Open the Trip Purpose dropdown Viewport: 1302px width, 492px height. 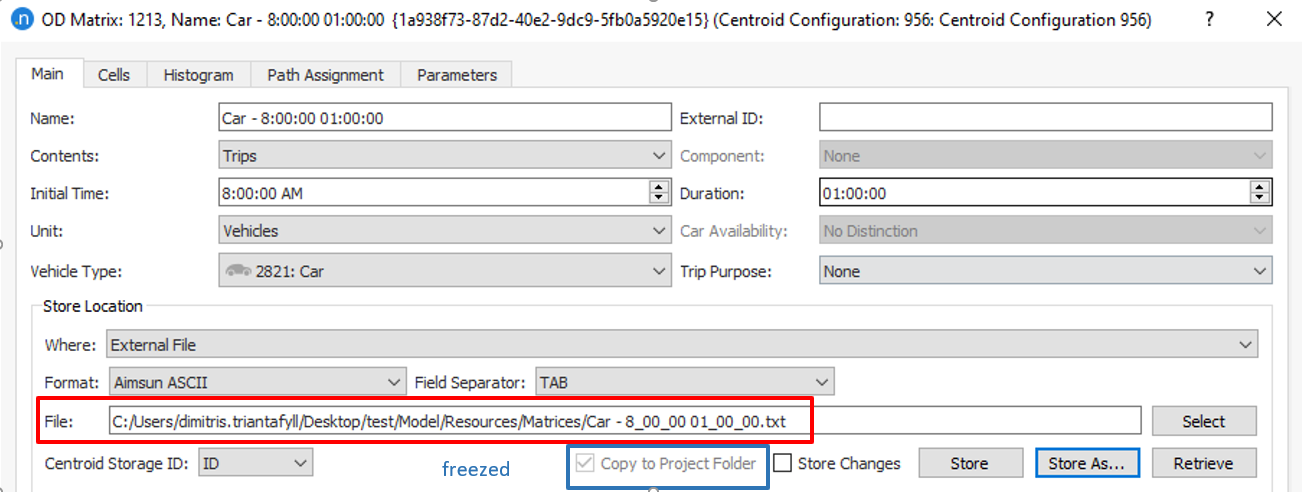(1045, 271)
